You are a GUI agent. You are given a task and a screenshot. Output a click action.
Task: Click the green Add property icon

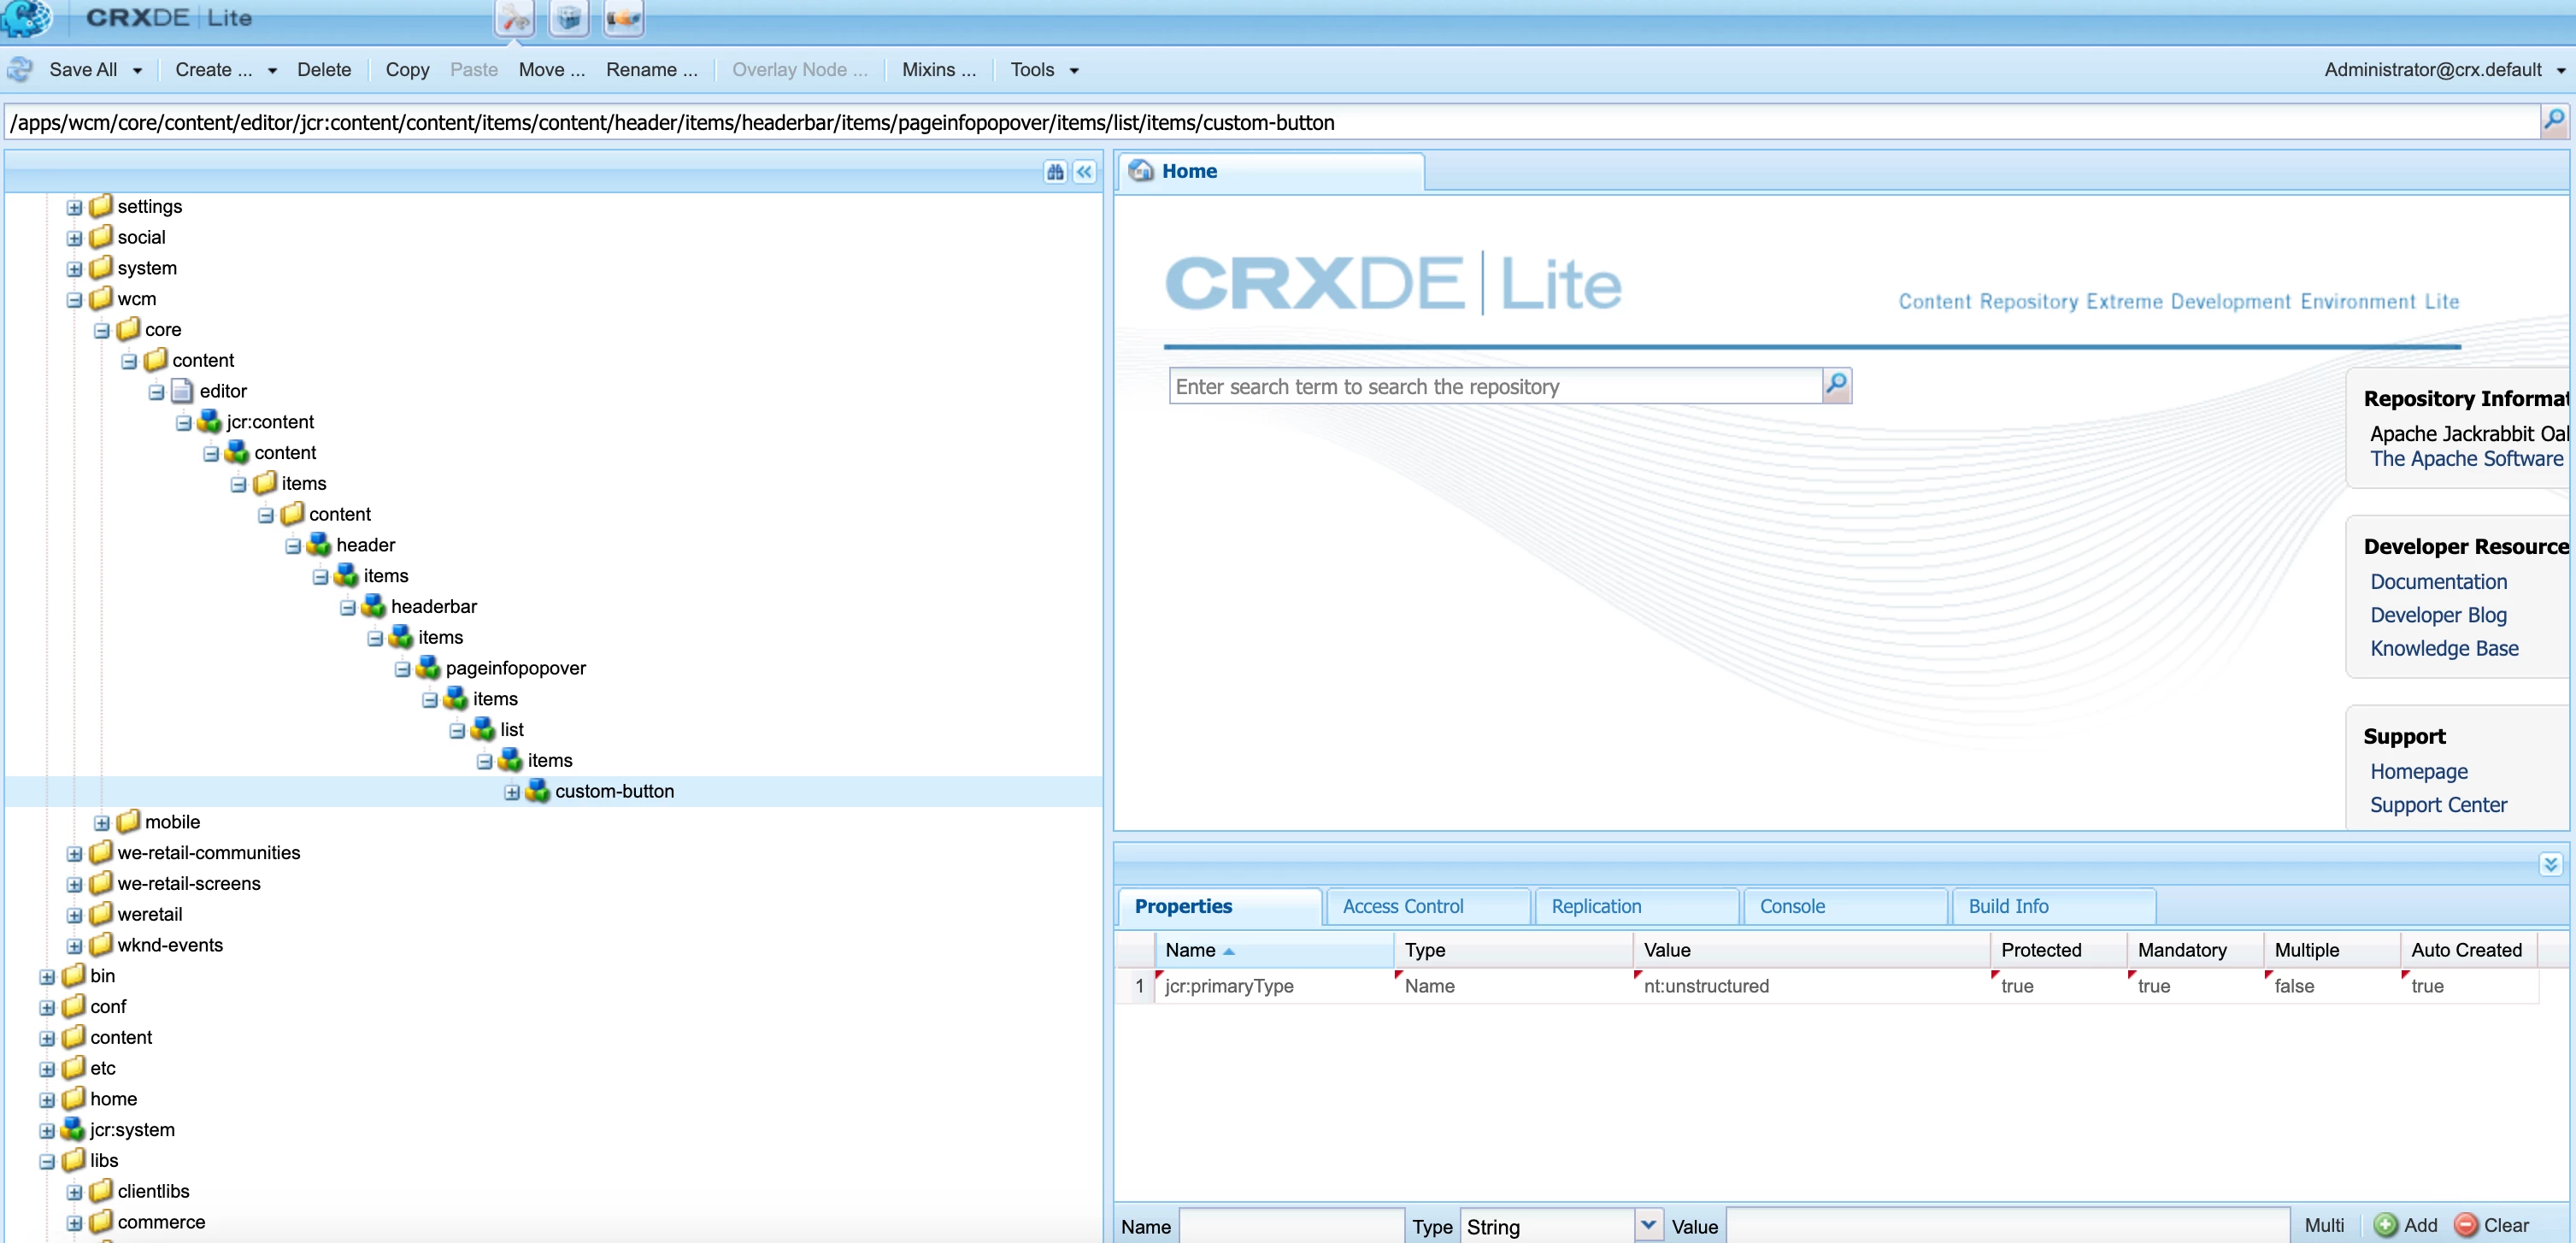[2385, 1225]
